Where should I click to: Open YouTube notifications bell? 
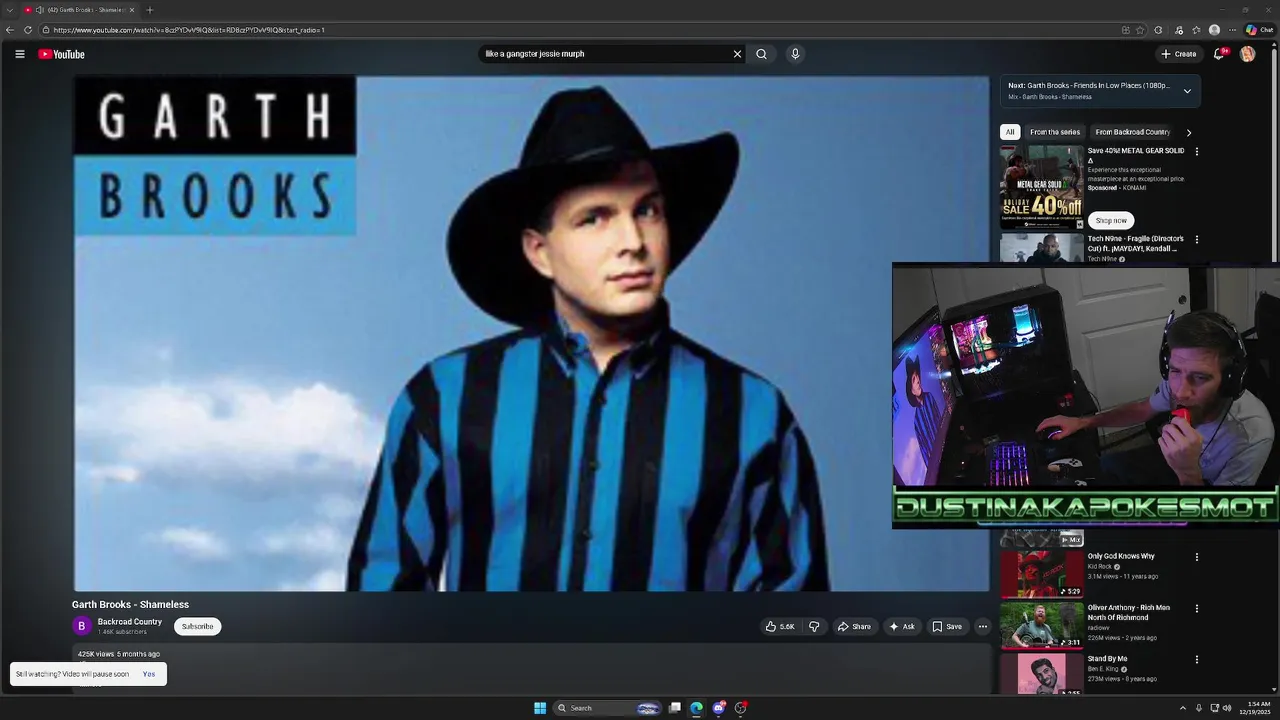(1219, 54)
